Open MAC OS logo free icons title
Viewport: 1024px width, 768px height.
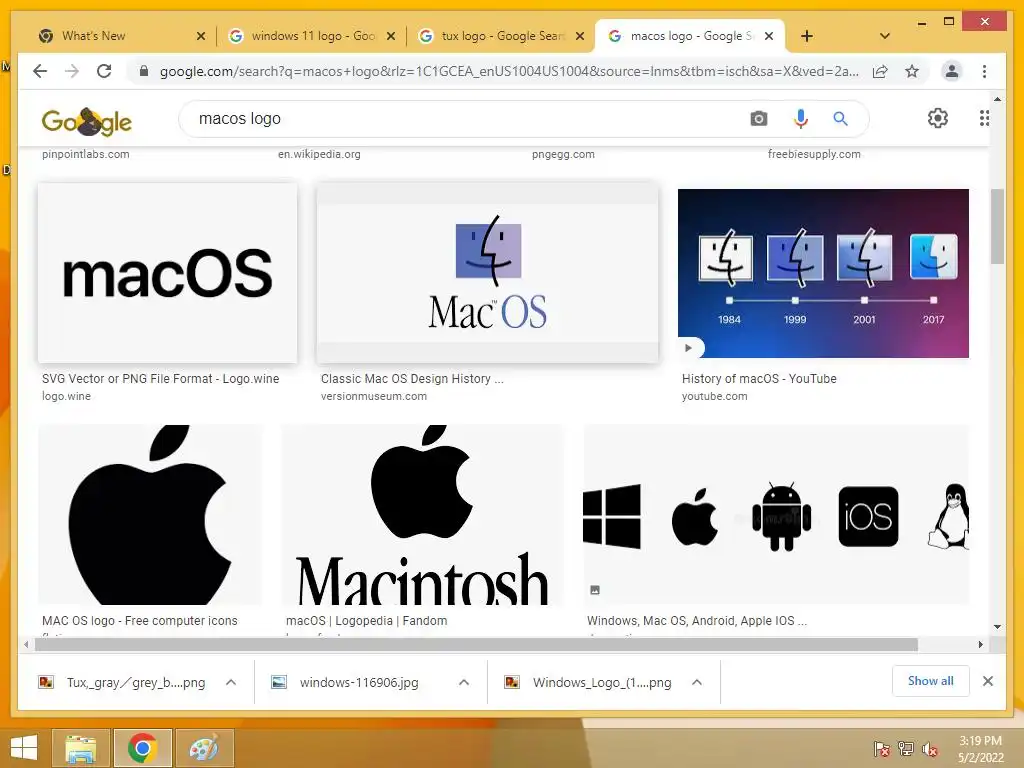(140, 620)
